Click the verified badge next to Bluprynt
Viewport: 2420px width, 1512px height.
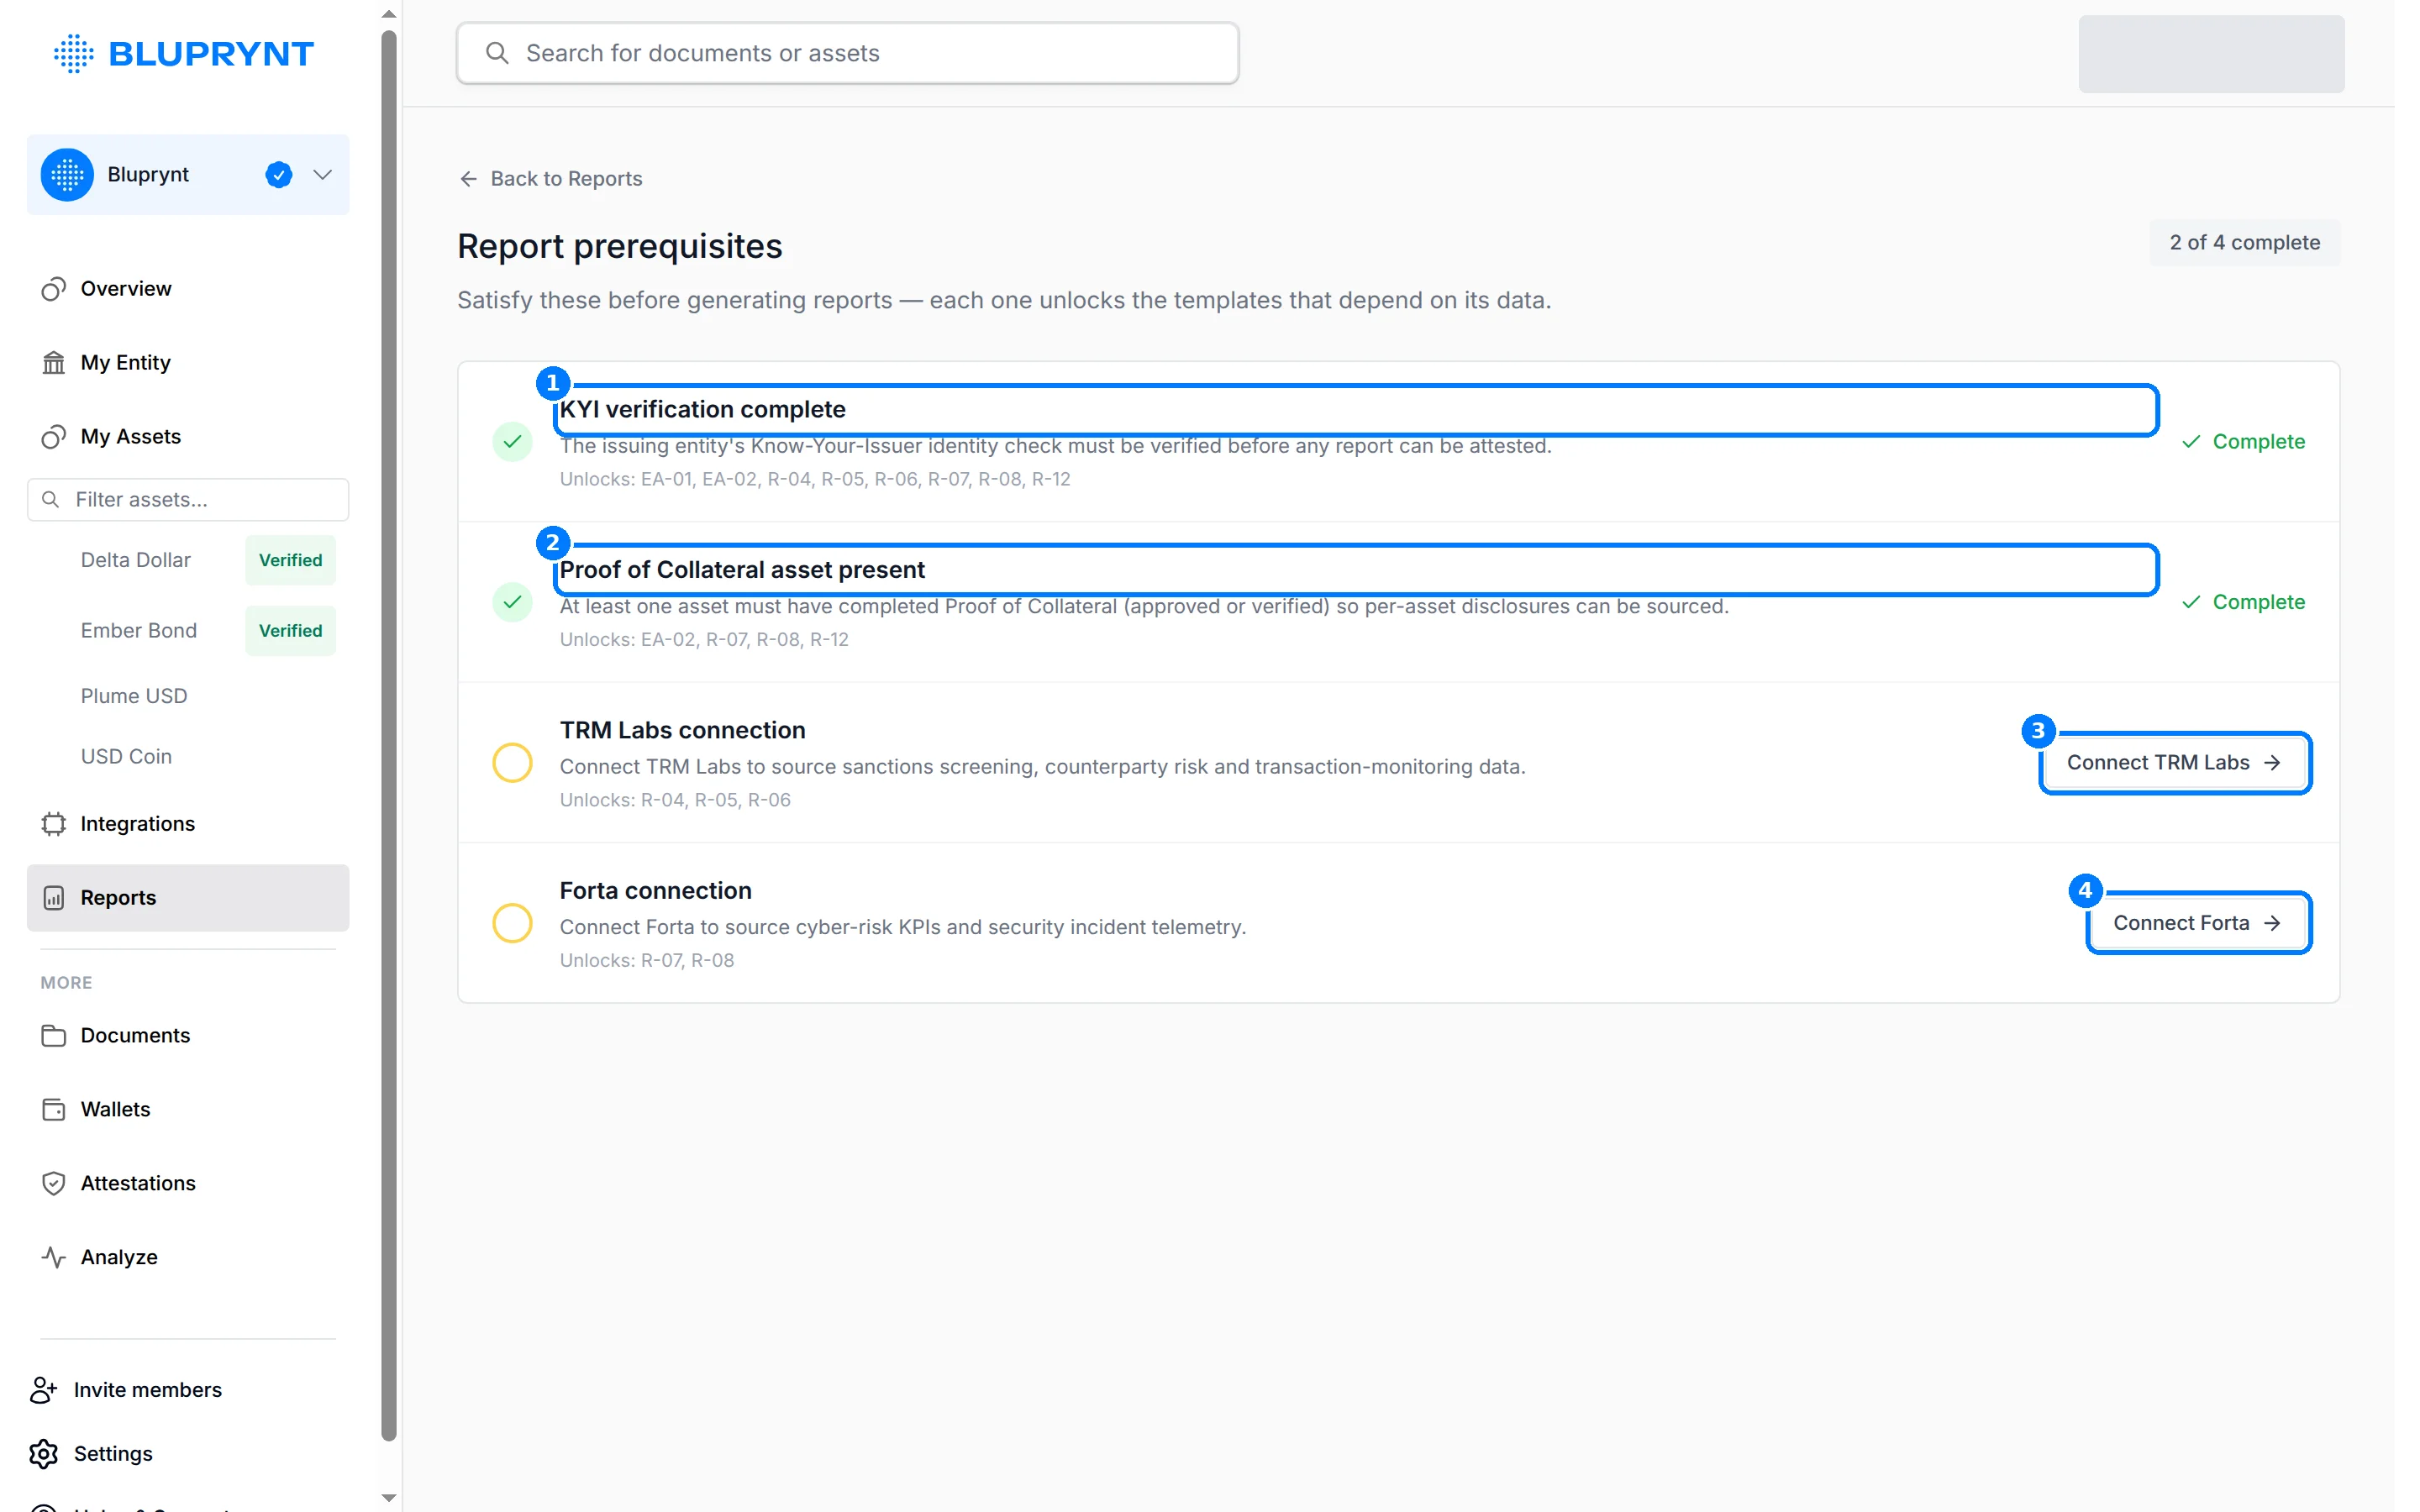click(x=279, y=175)
